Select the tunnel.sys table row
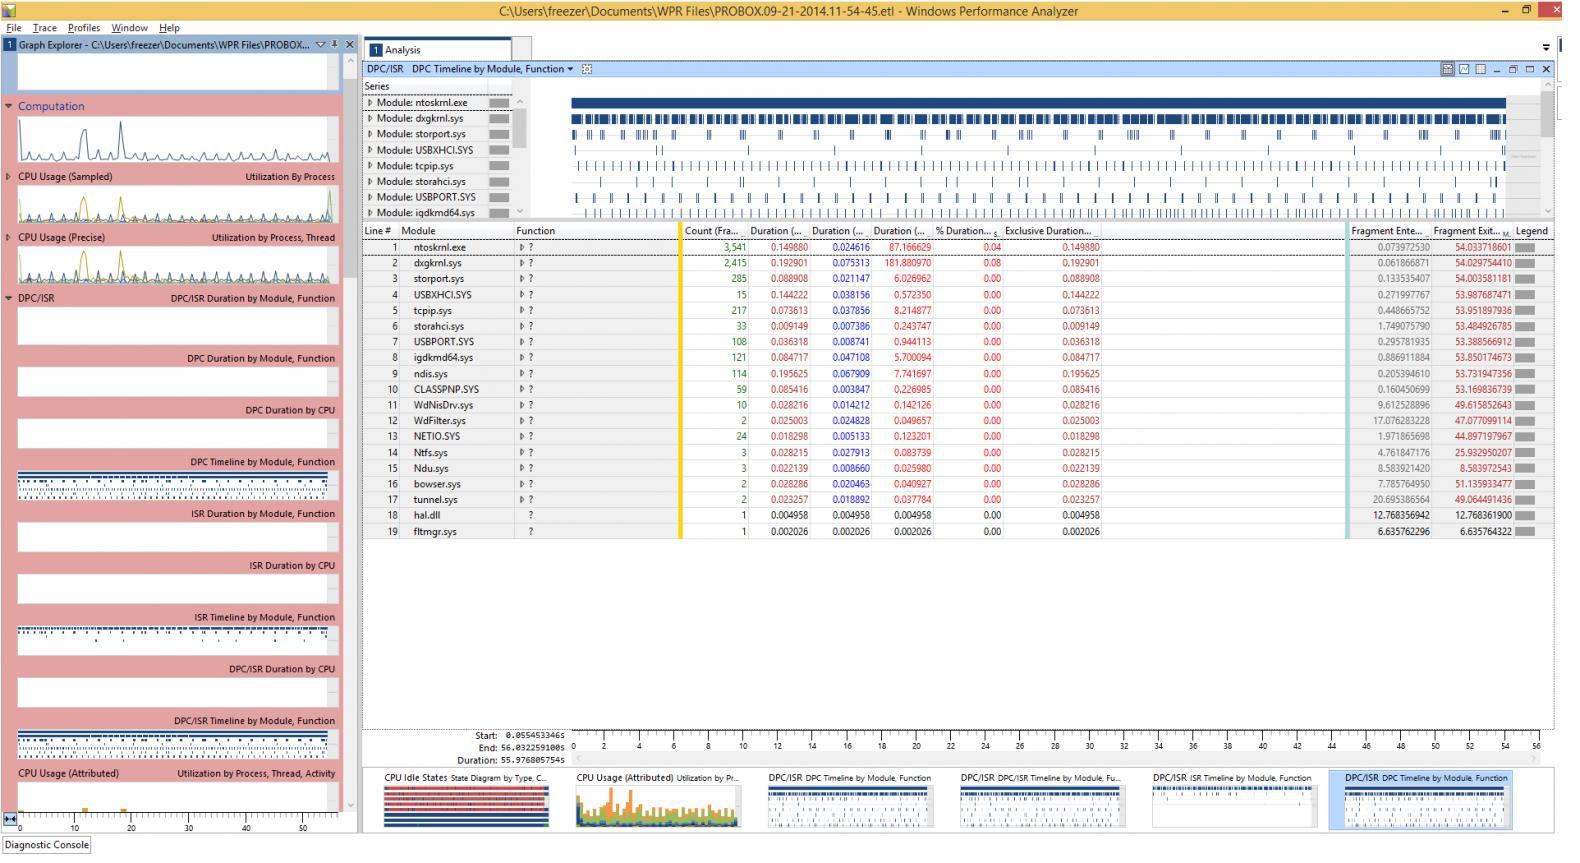The width and height of the screenshot is (1580, 863). [x=957, y=500]
